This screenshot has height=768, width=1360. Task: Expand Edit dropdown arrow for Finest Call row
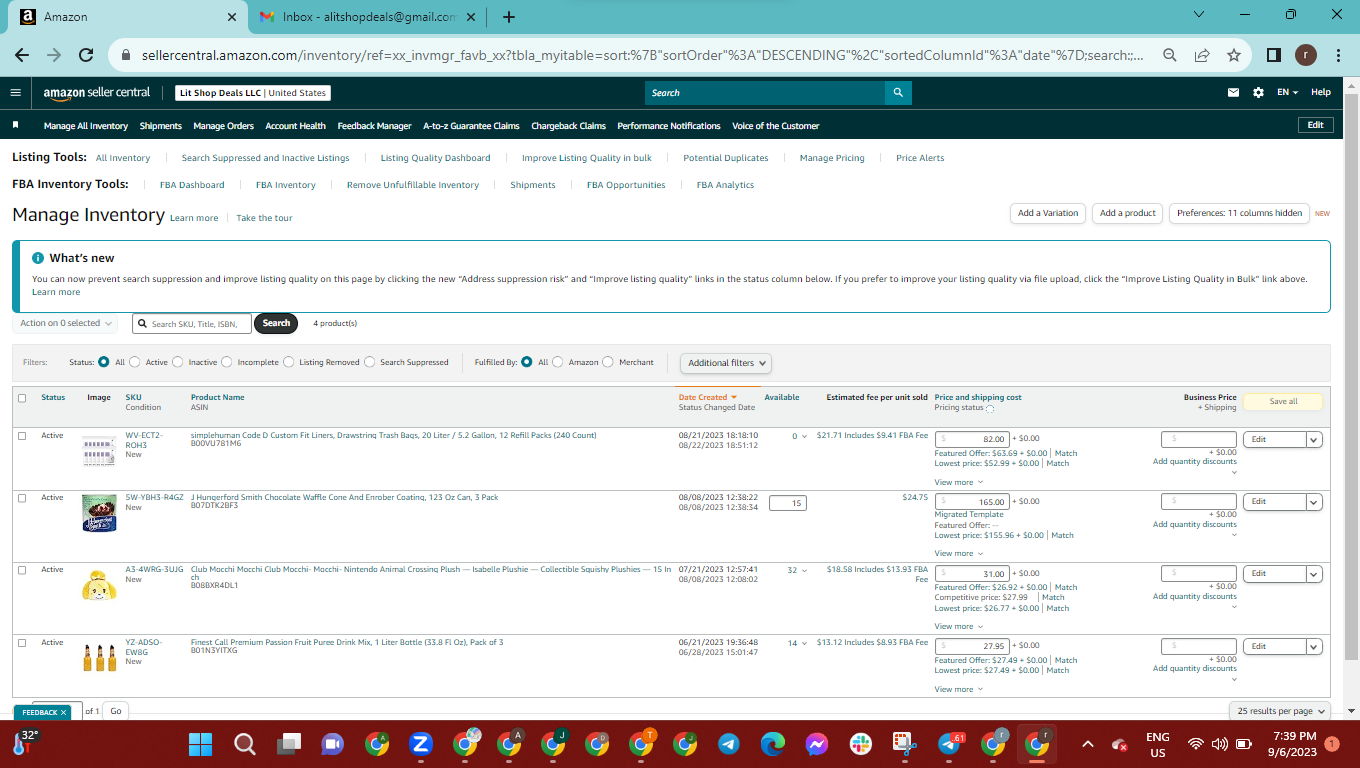(x=1314, y=646)
